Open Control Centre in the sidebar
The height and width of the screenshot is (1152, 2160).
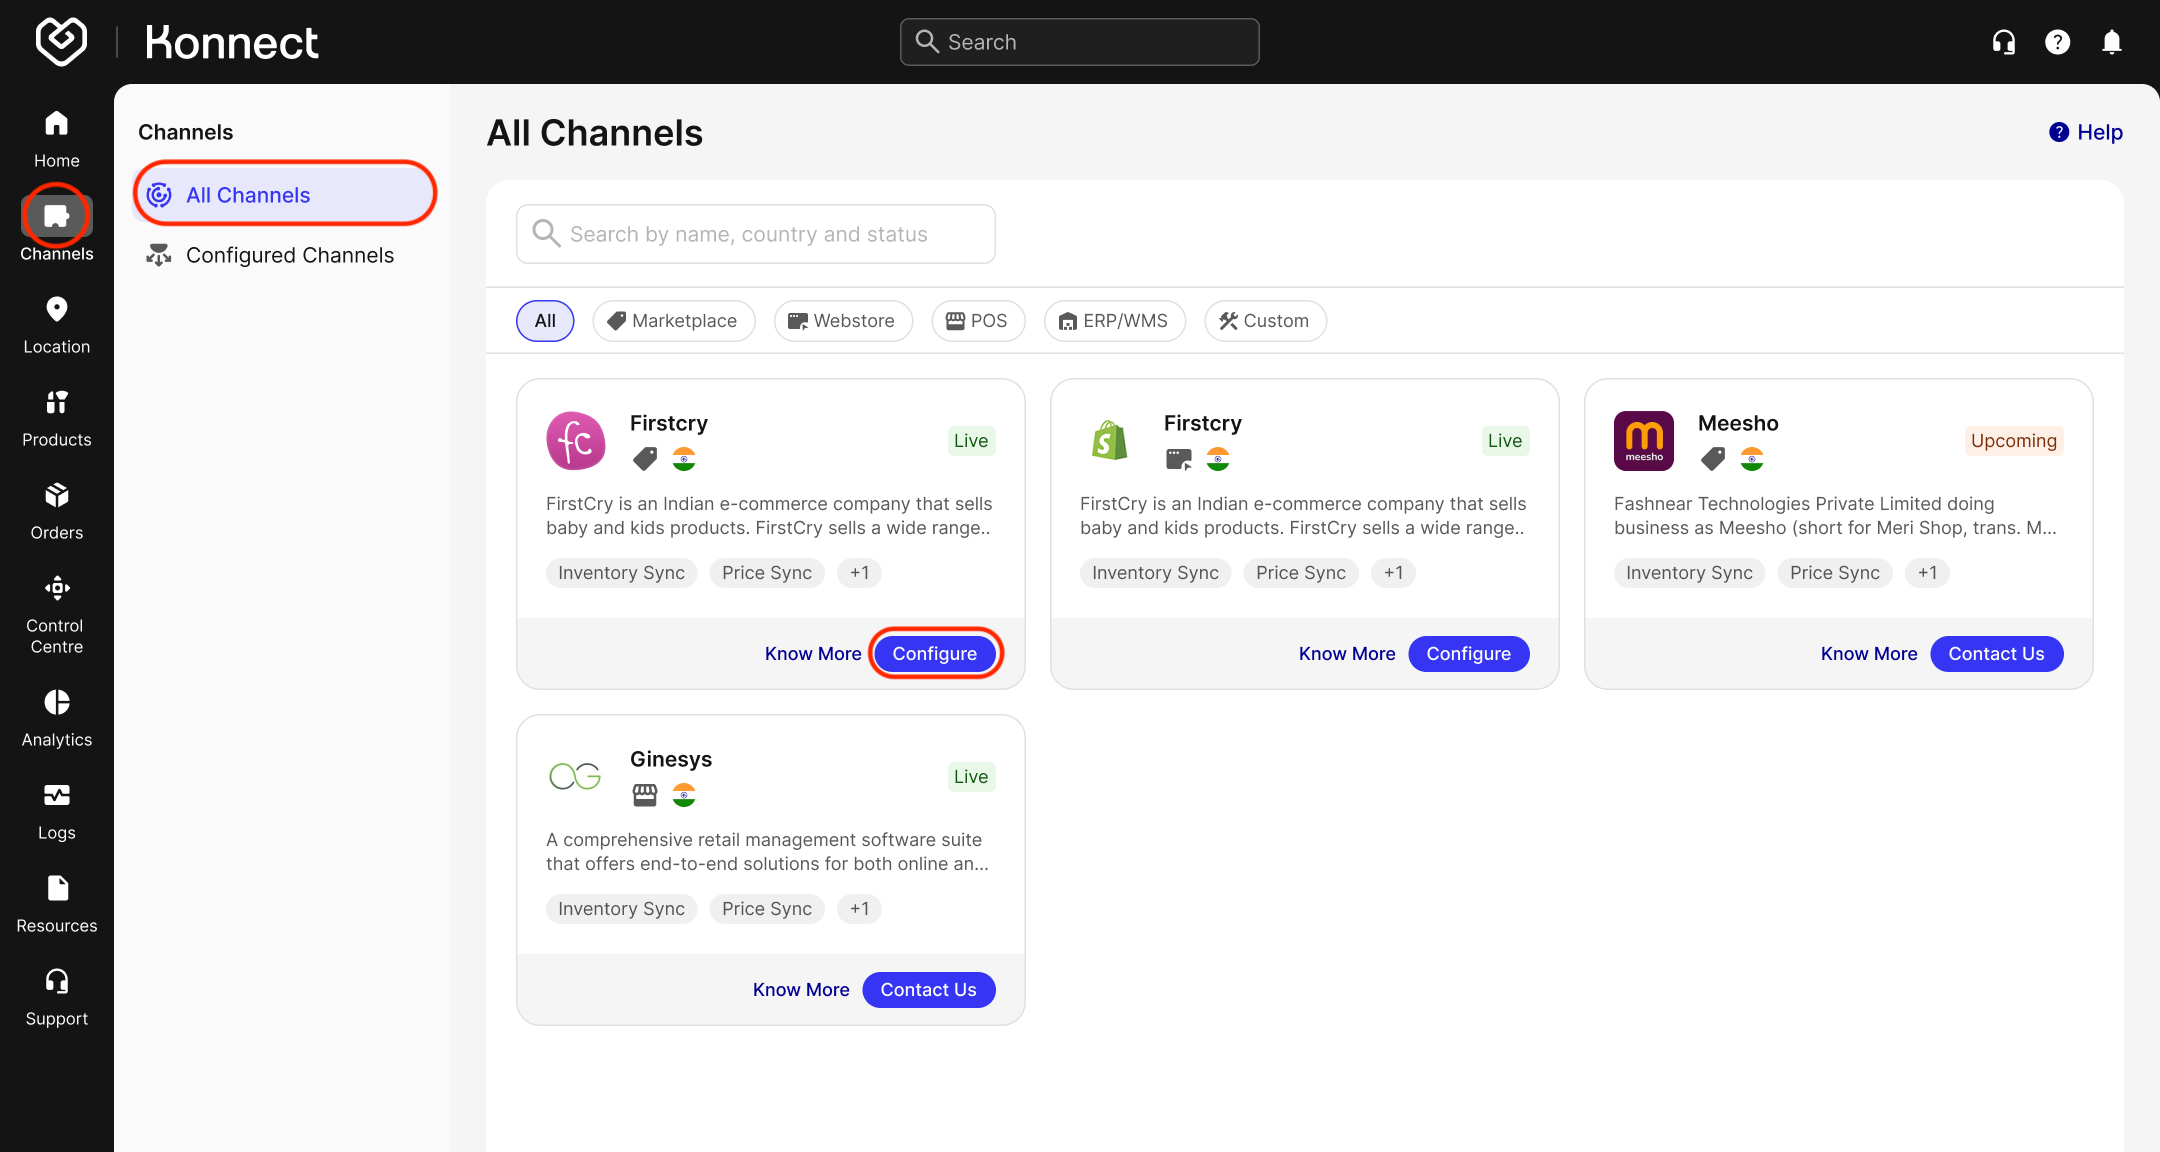[57, 614]
